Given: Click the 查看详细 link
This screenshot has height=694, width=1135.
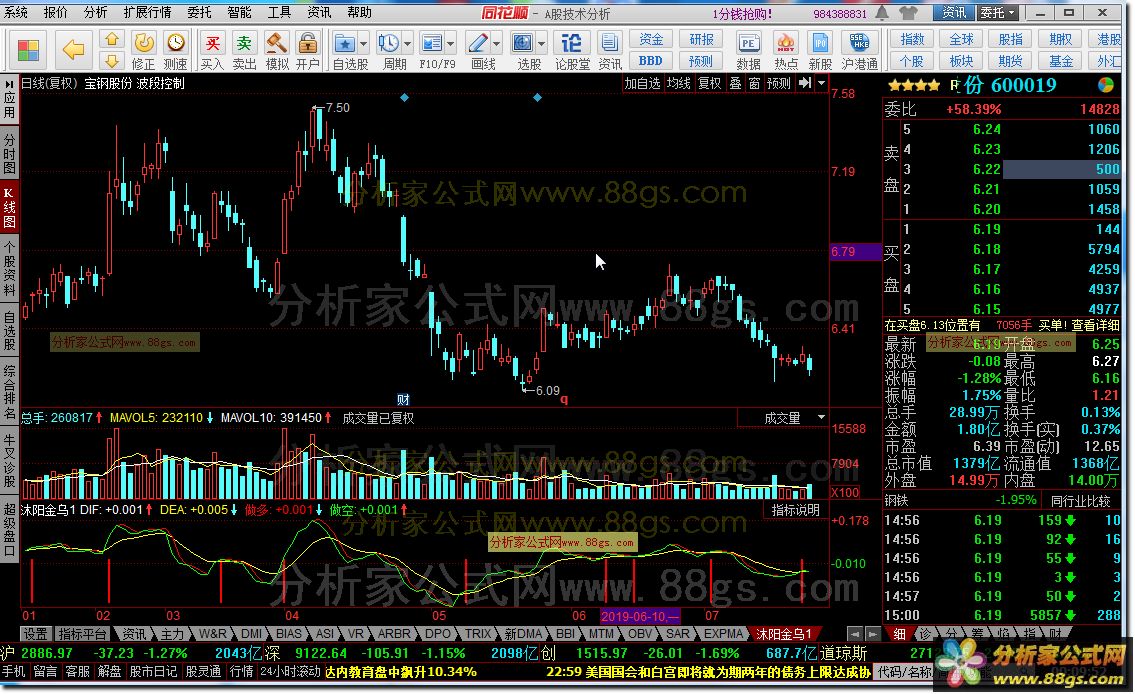Looking at the screenshot, I should [1094, 325].
